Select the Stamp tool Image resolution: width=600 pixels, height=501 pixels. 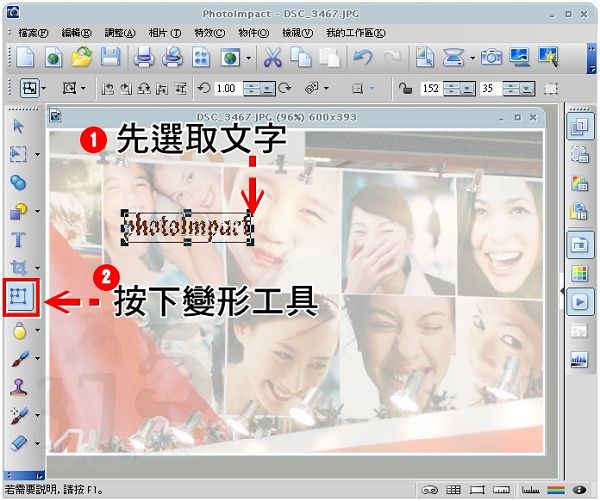18,387
